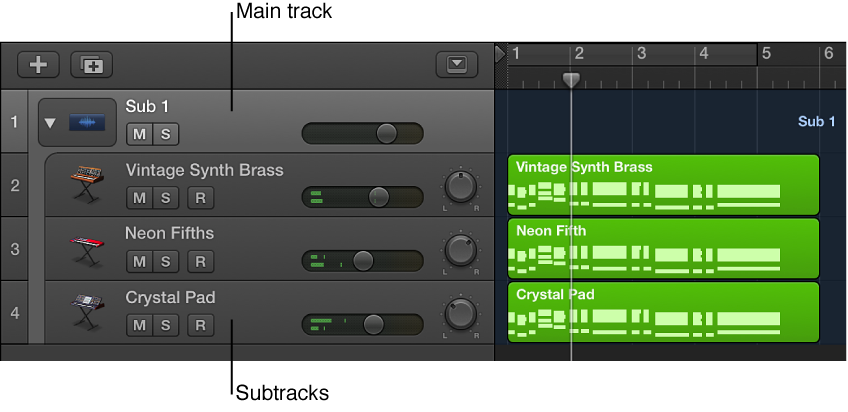The height and width of the screenshot is (412, 848).
Task: Click the Neon Fifths pan knob
Action: (x=461, y=251)
